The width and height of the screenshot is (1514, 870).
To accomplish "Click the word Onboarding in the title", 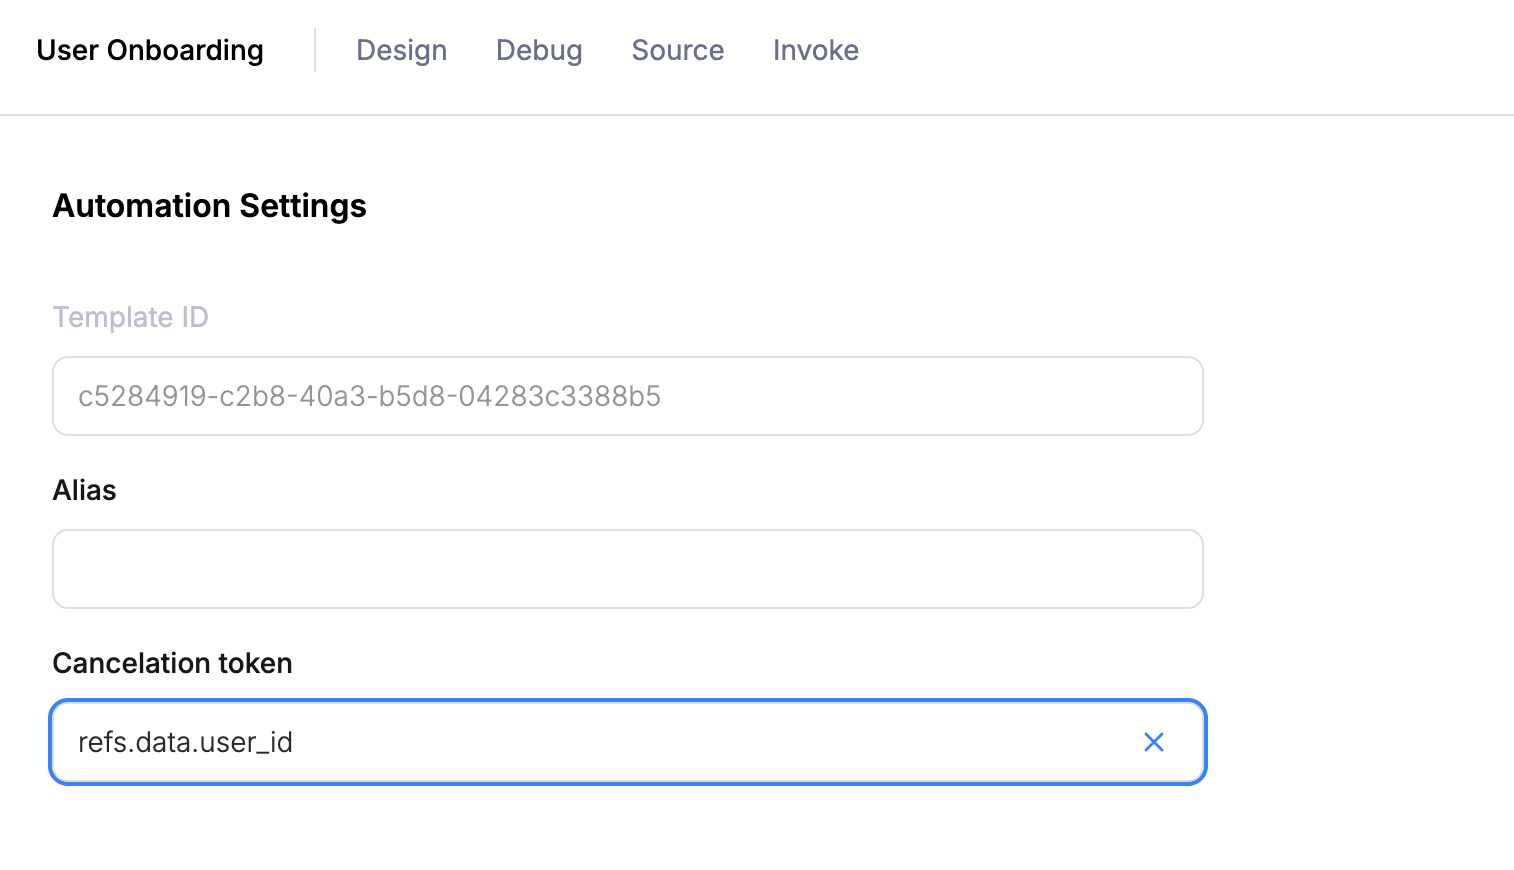I will [185, 50].
